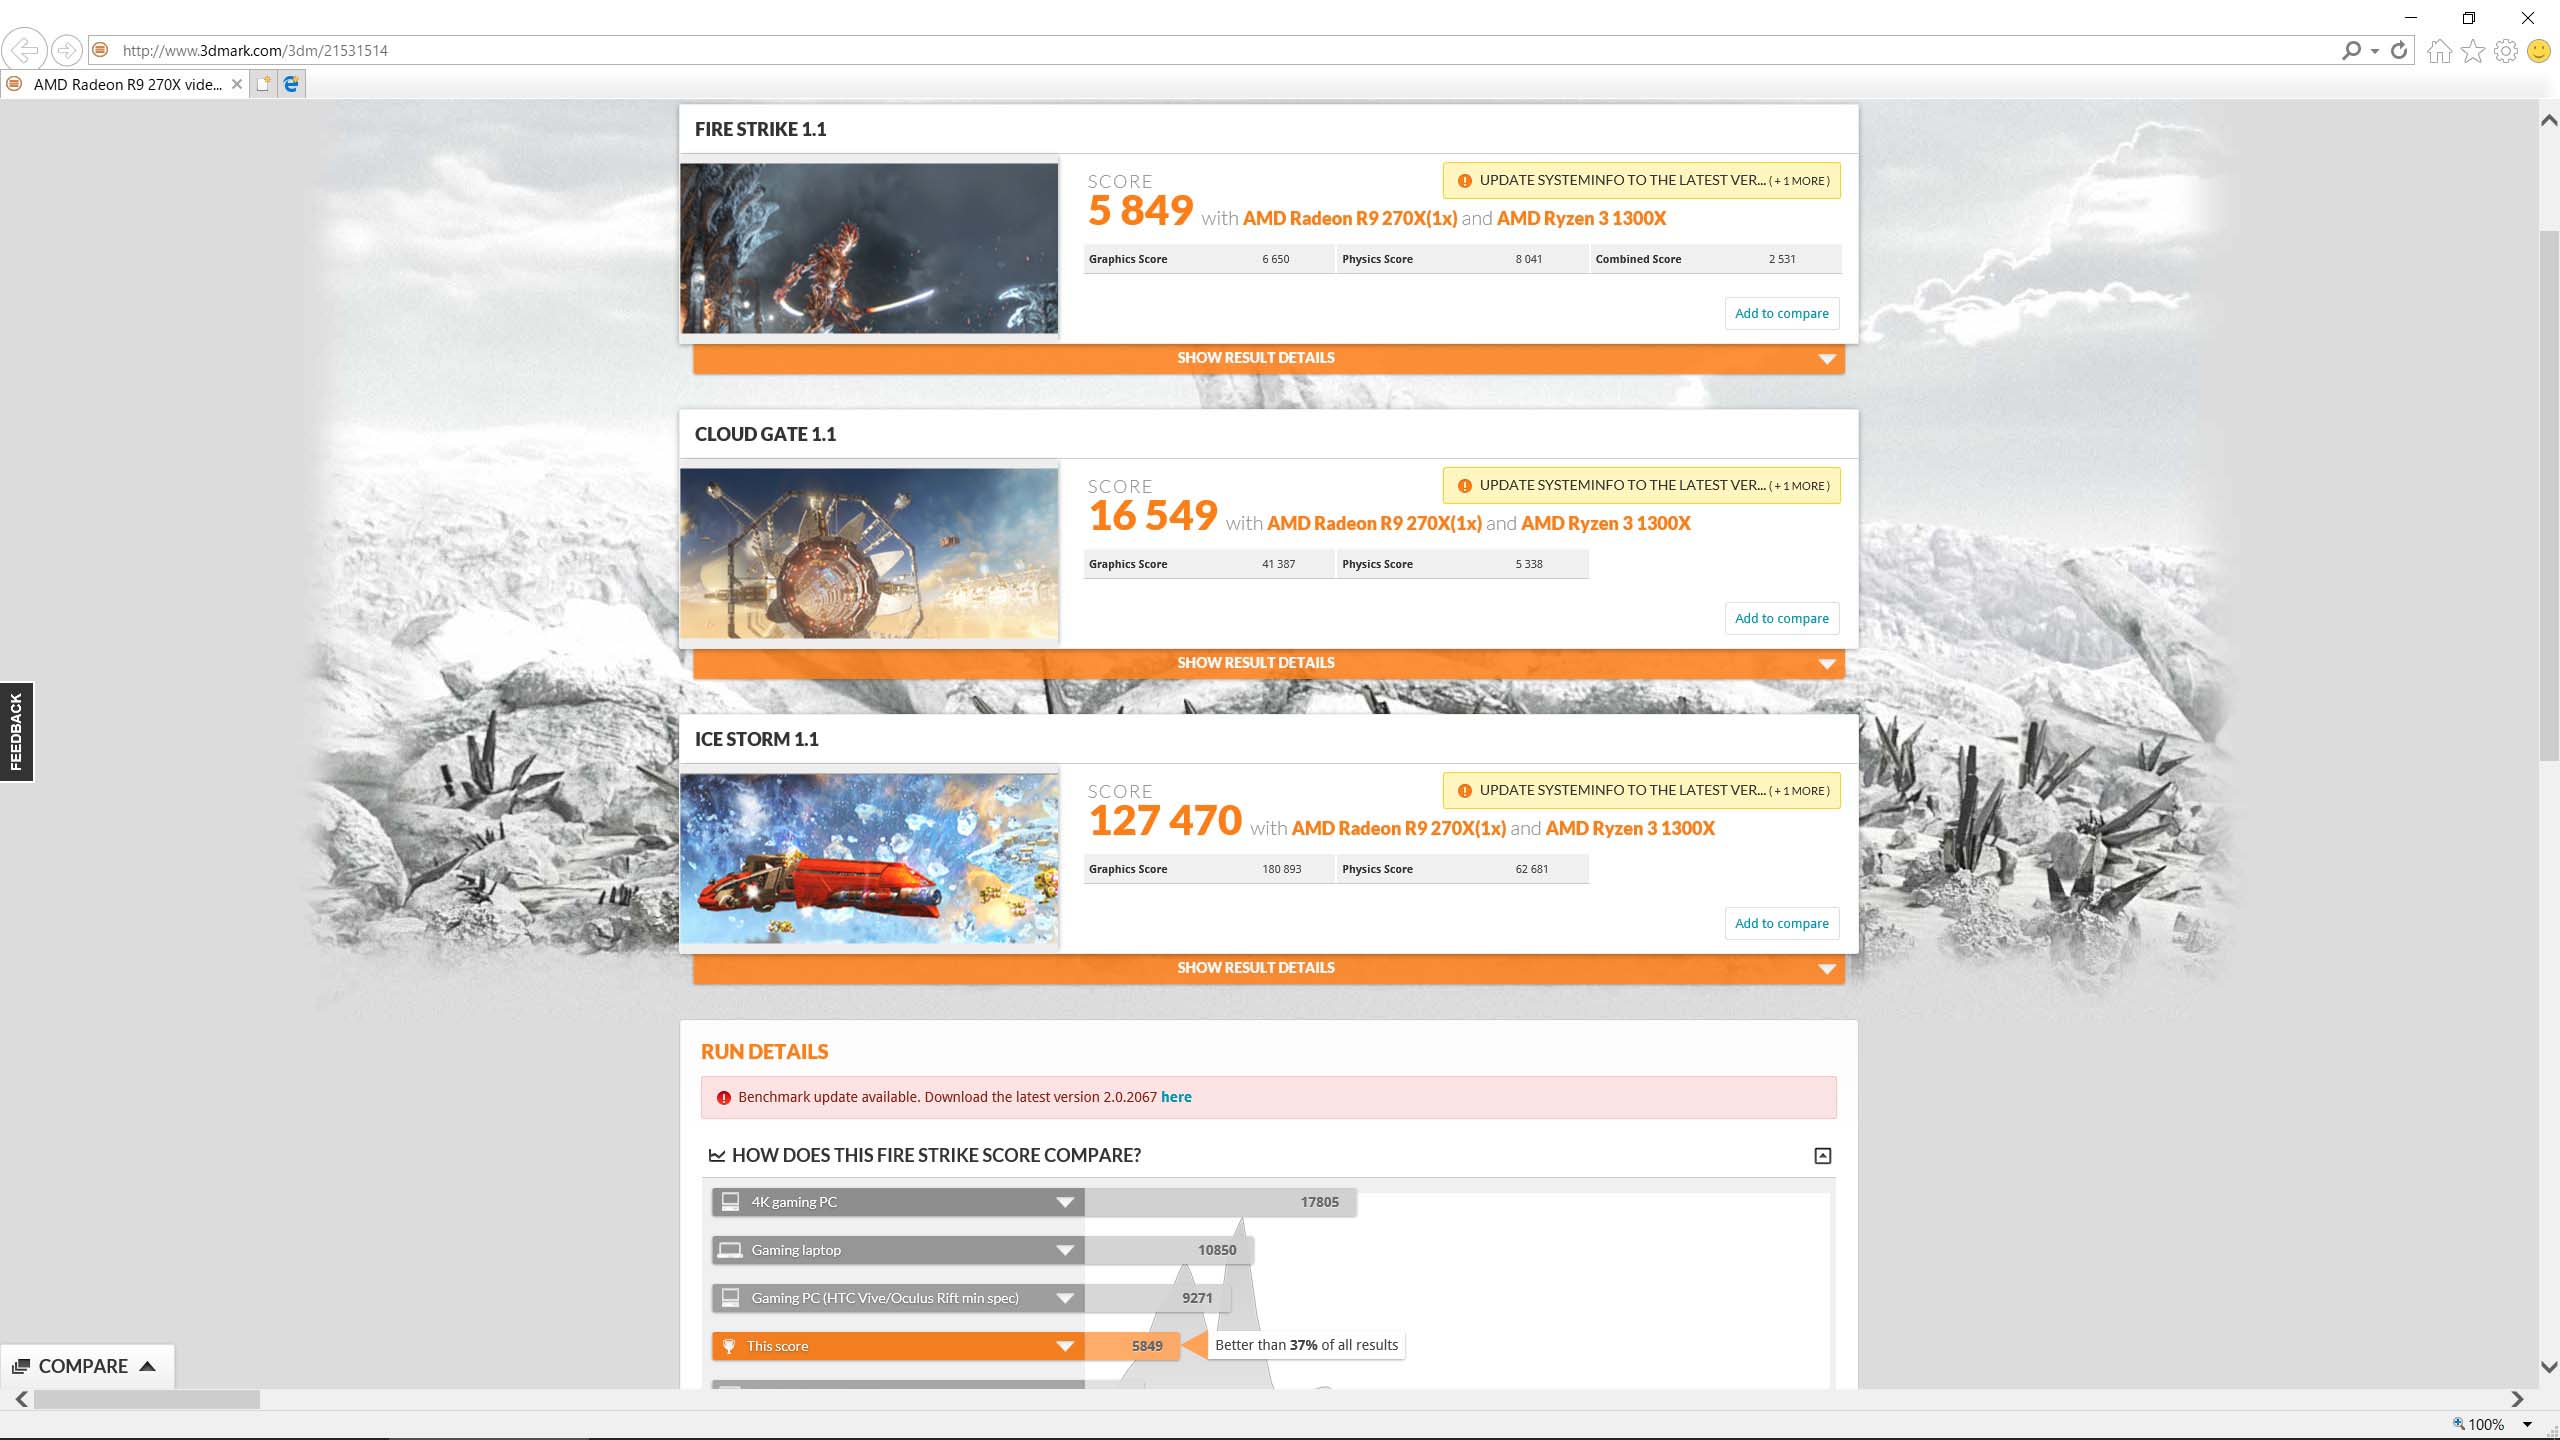This screenshot has height=1440, width=2560.
Task: Click the page icon in the address bar
Action: (99, 50)
